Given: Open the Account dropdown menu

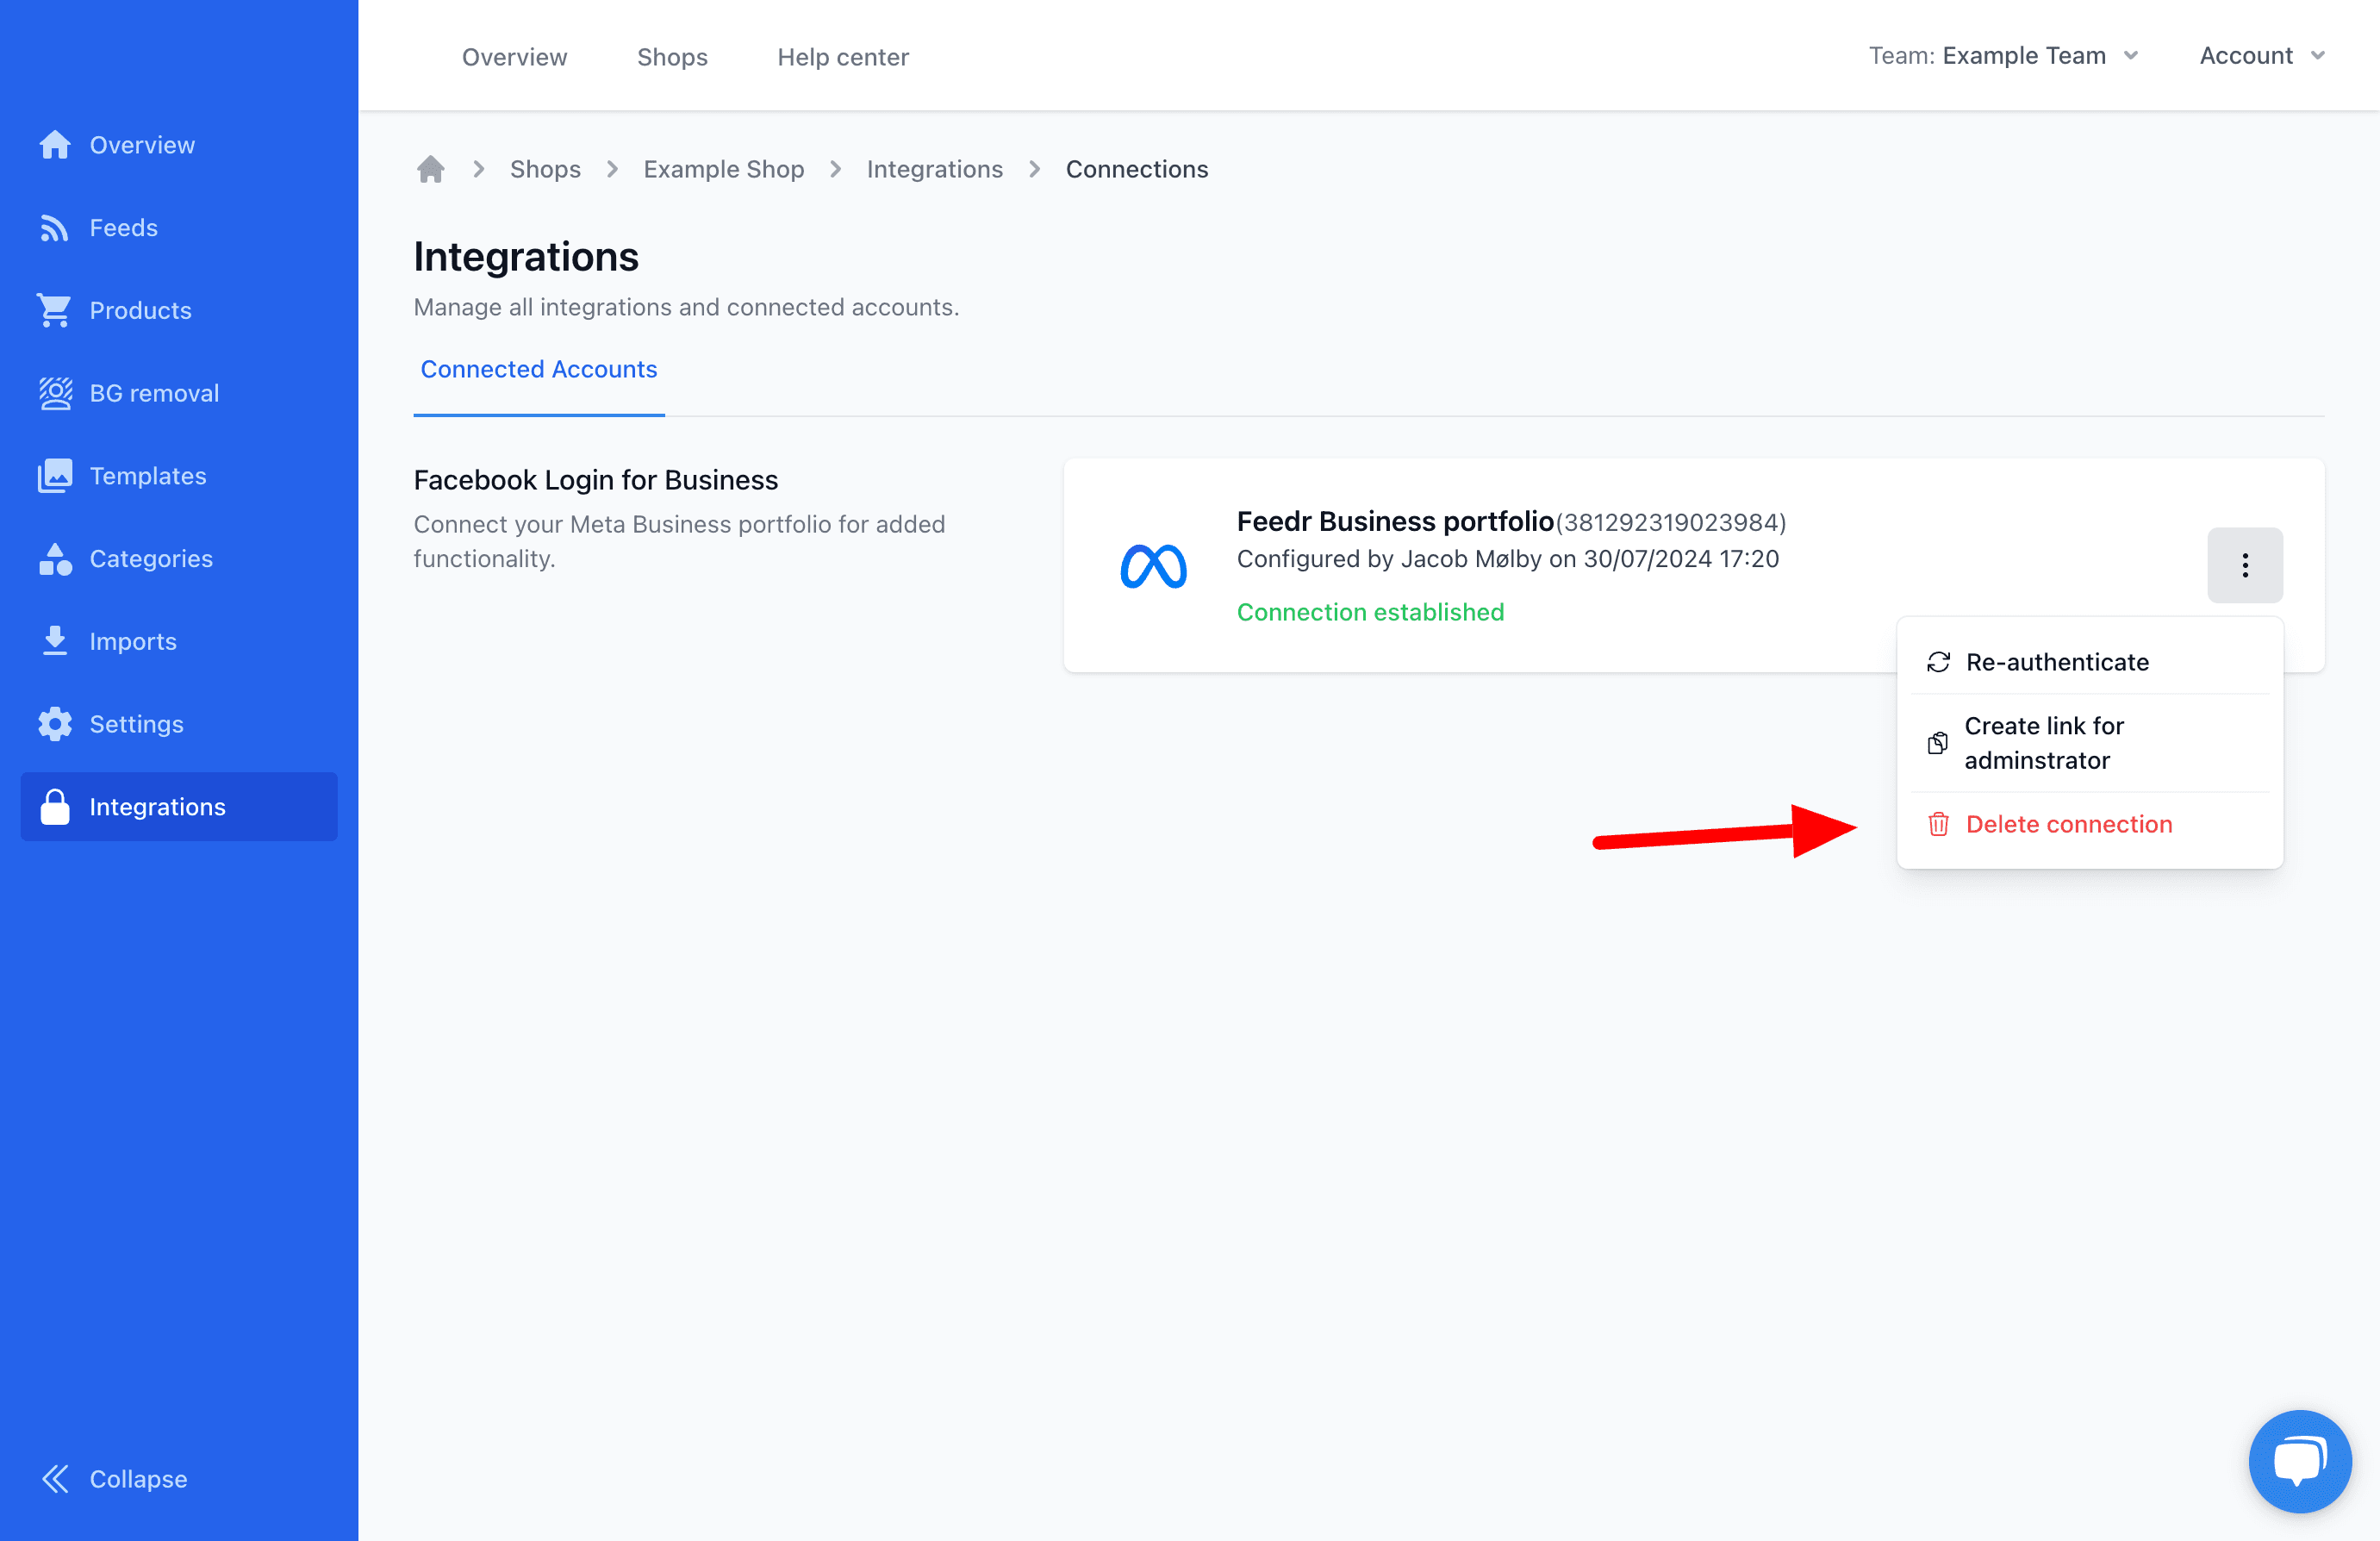Looking at the screenshot, I should point(2261,56).
